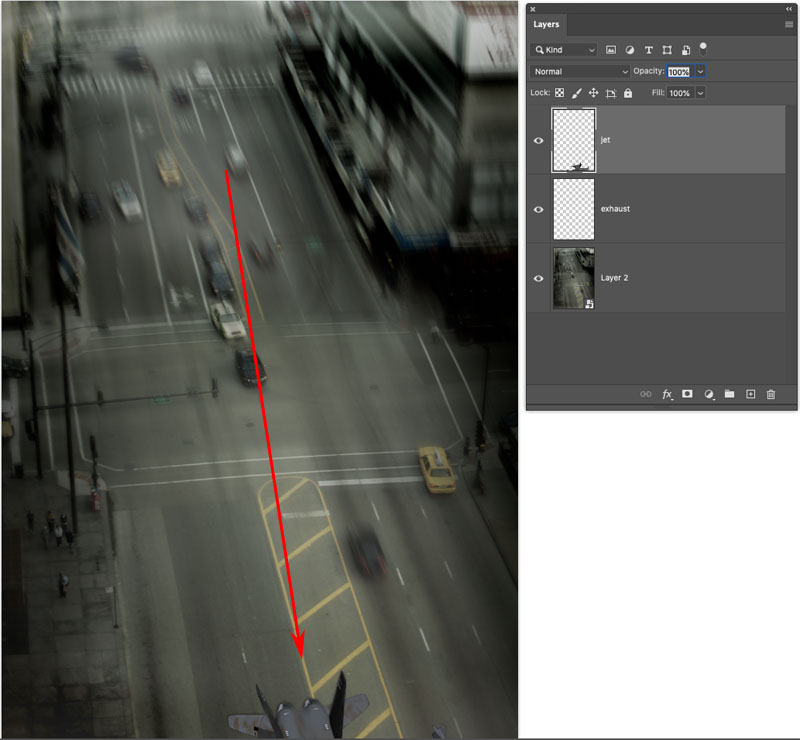Hide the jet layer
Image resolution: width=800 pixels, height=740 pixels.
[x=539, y=141]
